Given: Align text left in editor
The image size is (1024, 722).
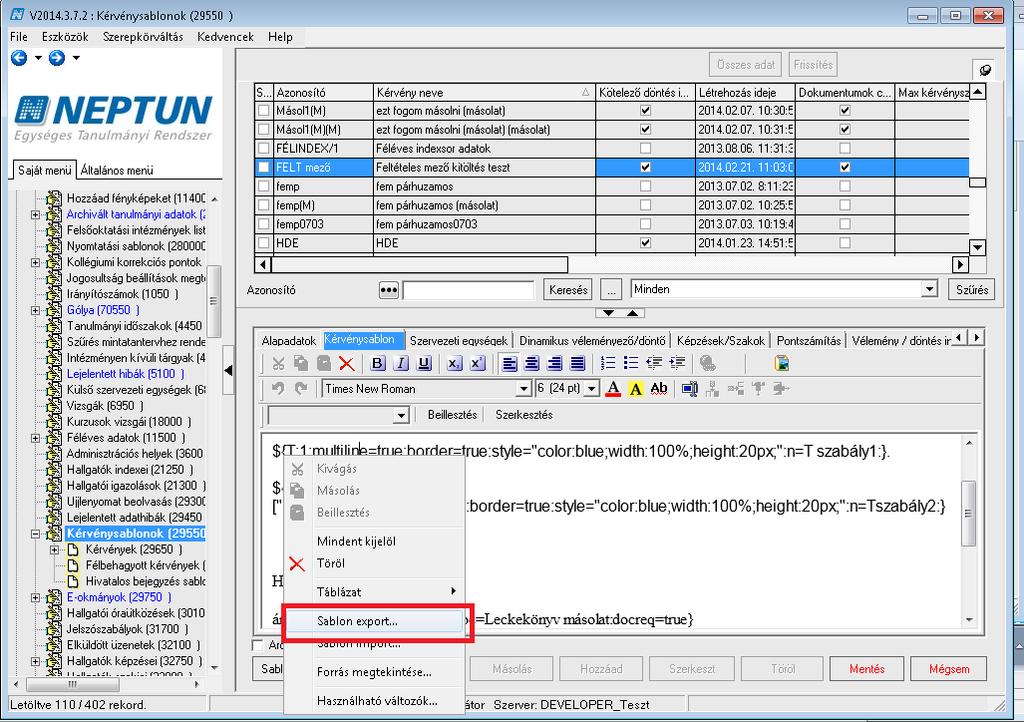Looking at the screenshot, I should click(509, 364).
